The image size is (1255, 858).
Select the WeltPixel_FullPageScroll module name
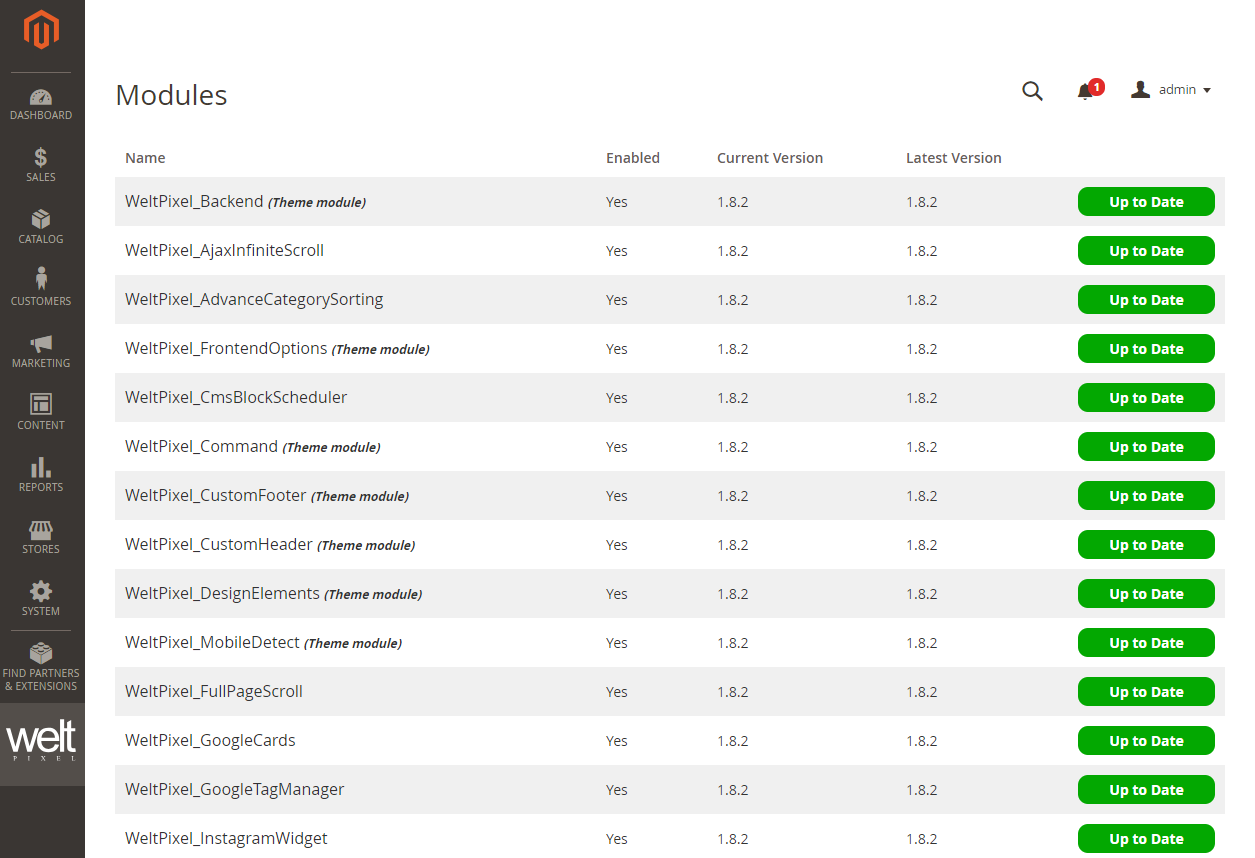pos(214,691)
